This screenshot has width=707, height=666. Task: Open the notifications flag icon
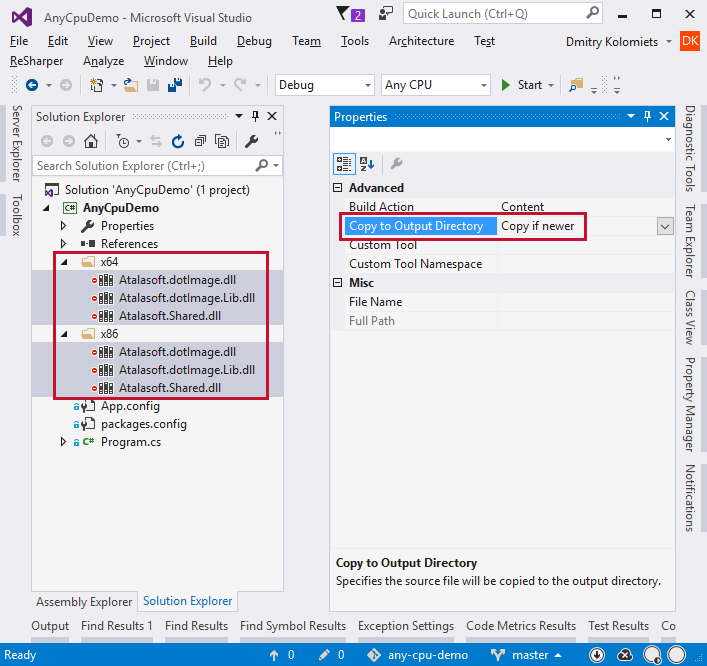pos(351,14)
